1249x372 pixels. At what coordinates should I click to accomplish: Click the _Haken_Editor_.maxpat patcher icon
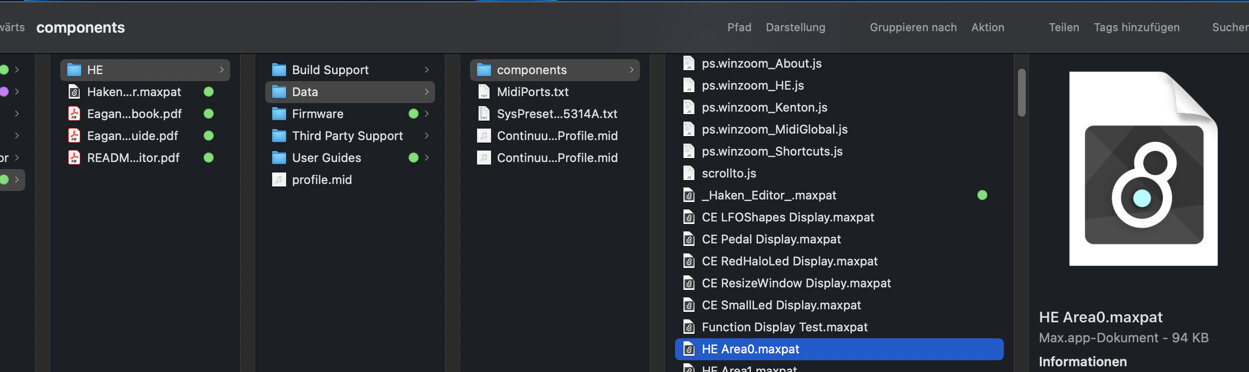click(689, 195)
